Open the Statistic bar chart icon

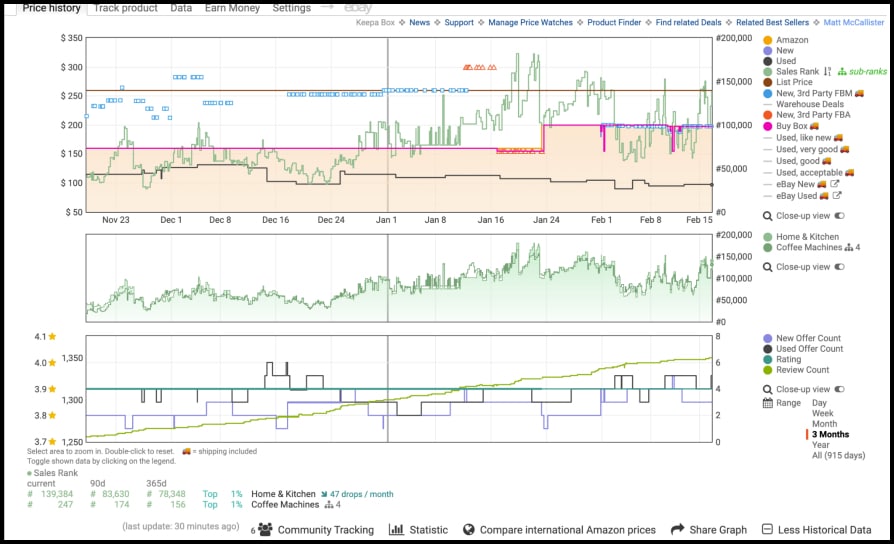click(396, 530)
